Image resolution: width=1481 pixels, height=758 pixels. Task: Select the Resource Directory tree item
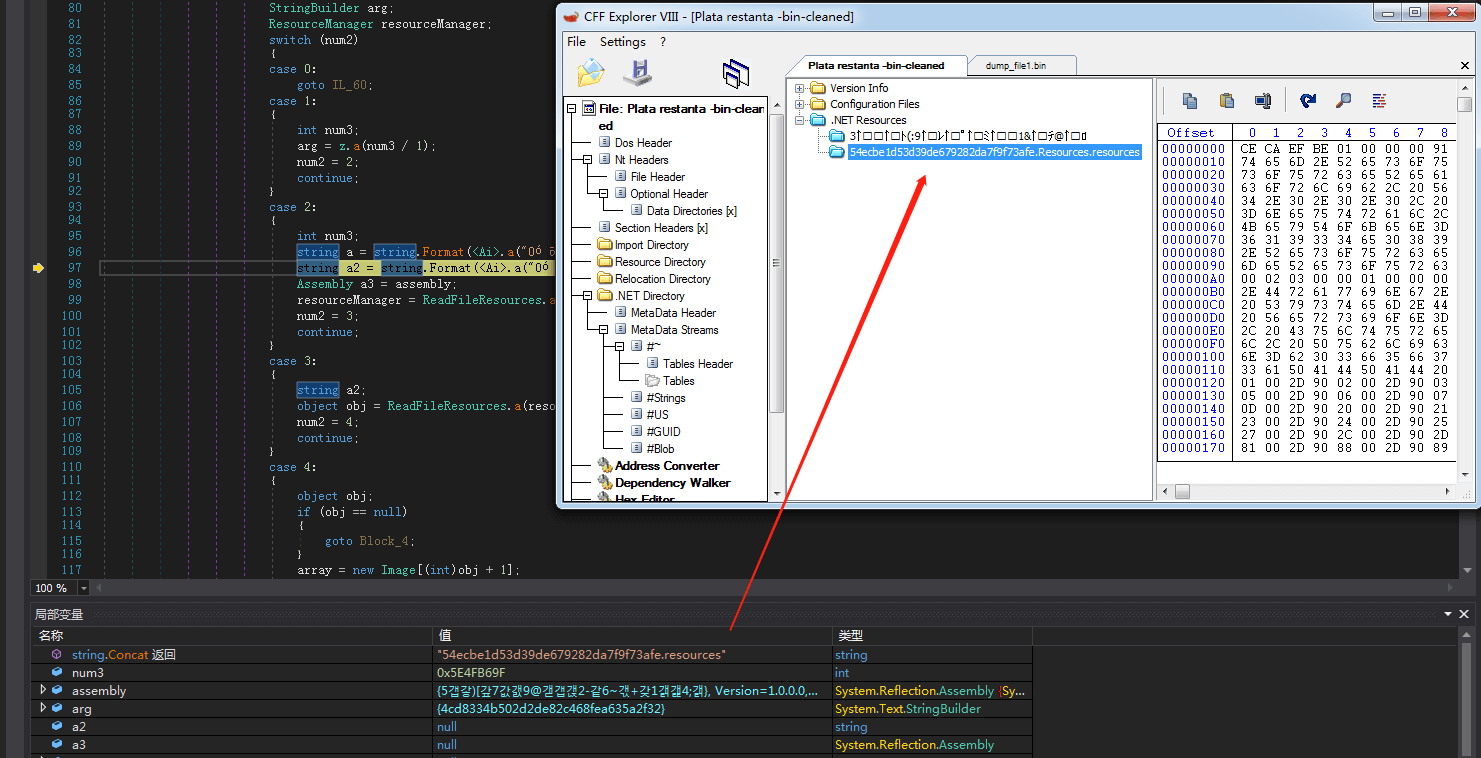pos(660,262)
